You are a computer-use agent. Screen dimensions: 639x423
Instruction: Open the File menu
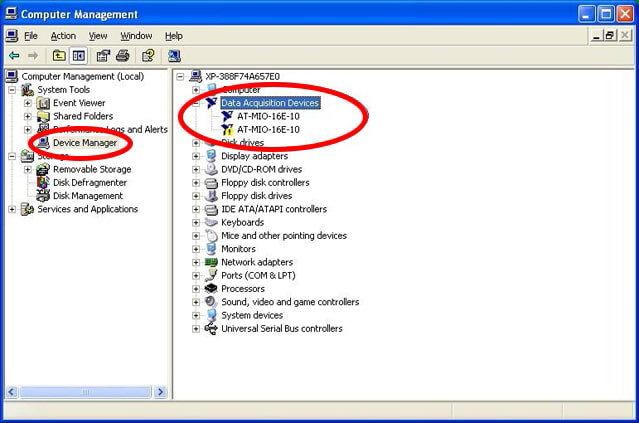click(x=31, y=36)
